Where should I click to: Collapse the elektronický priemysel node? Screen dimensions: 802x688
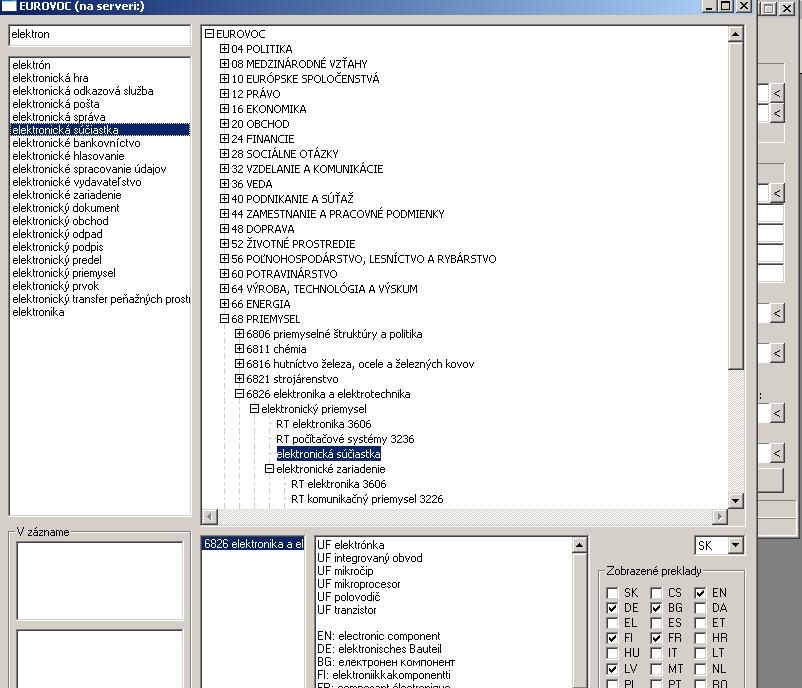click(254, 409)
